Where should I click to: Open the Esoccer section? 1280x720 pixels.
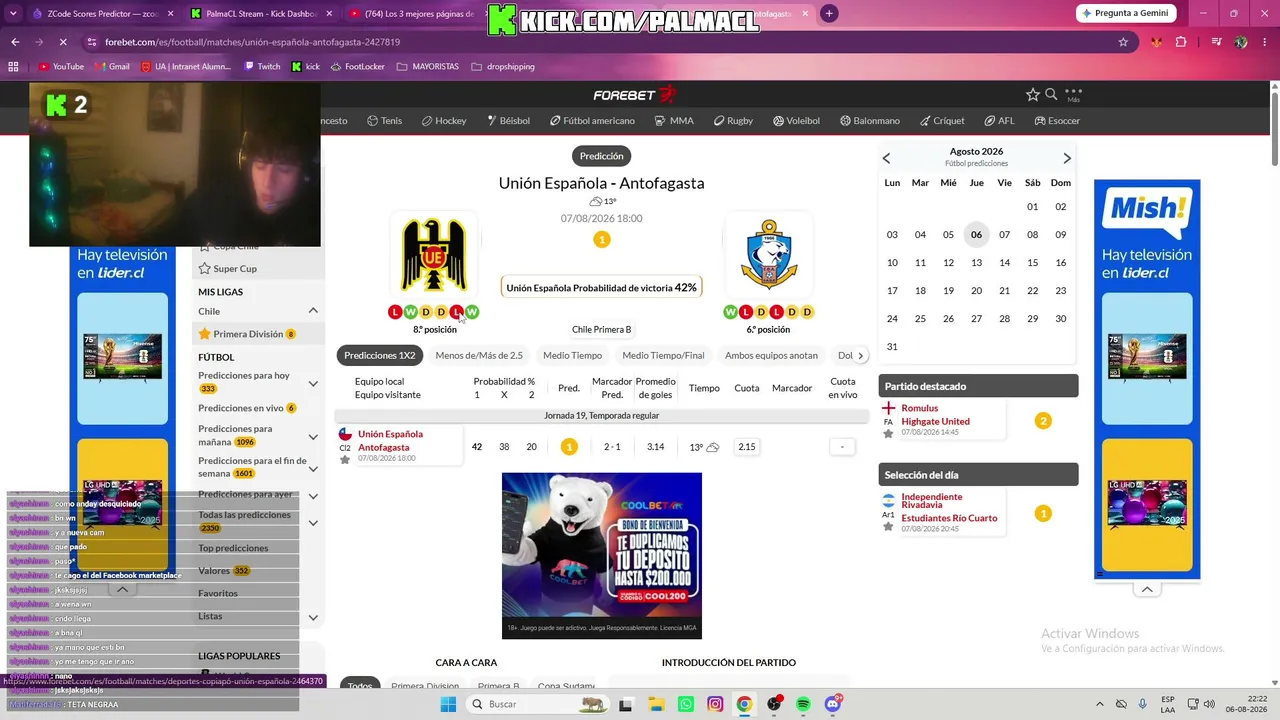click(x=1057, y=121)
